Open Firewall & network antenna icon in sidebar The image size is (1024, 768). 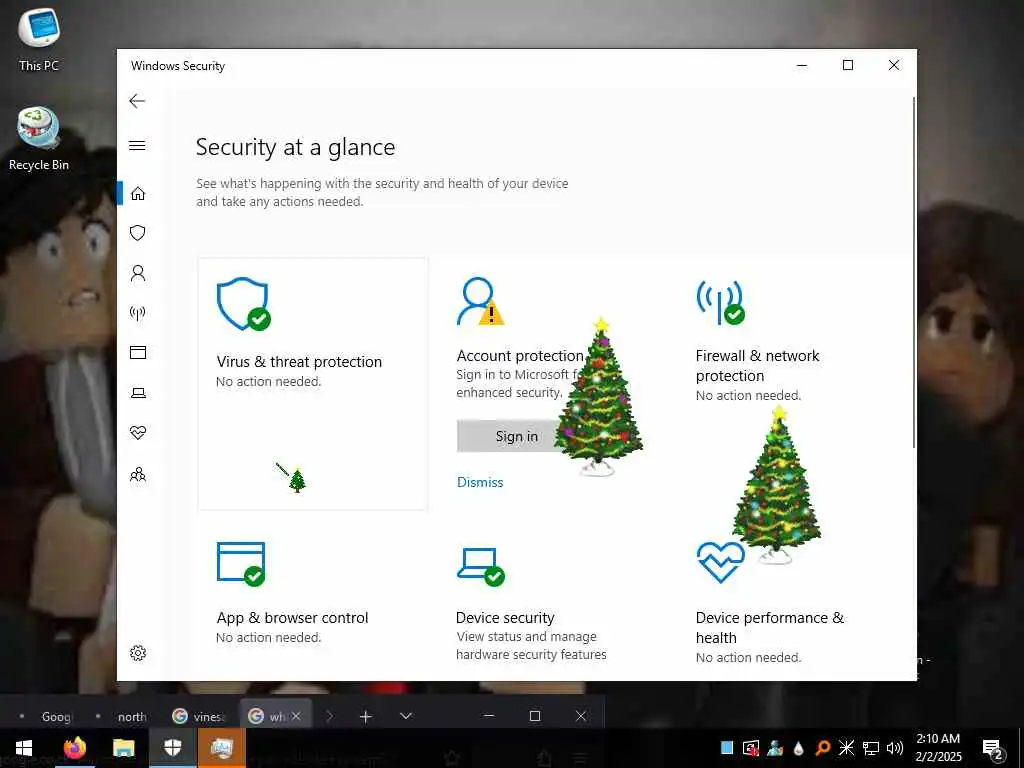pos(137,313)
